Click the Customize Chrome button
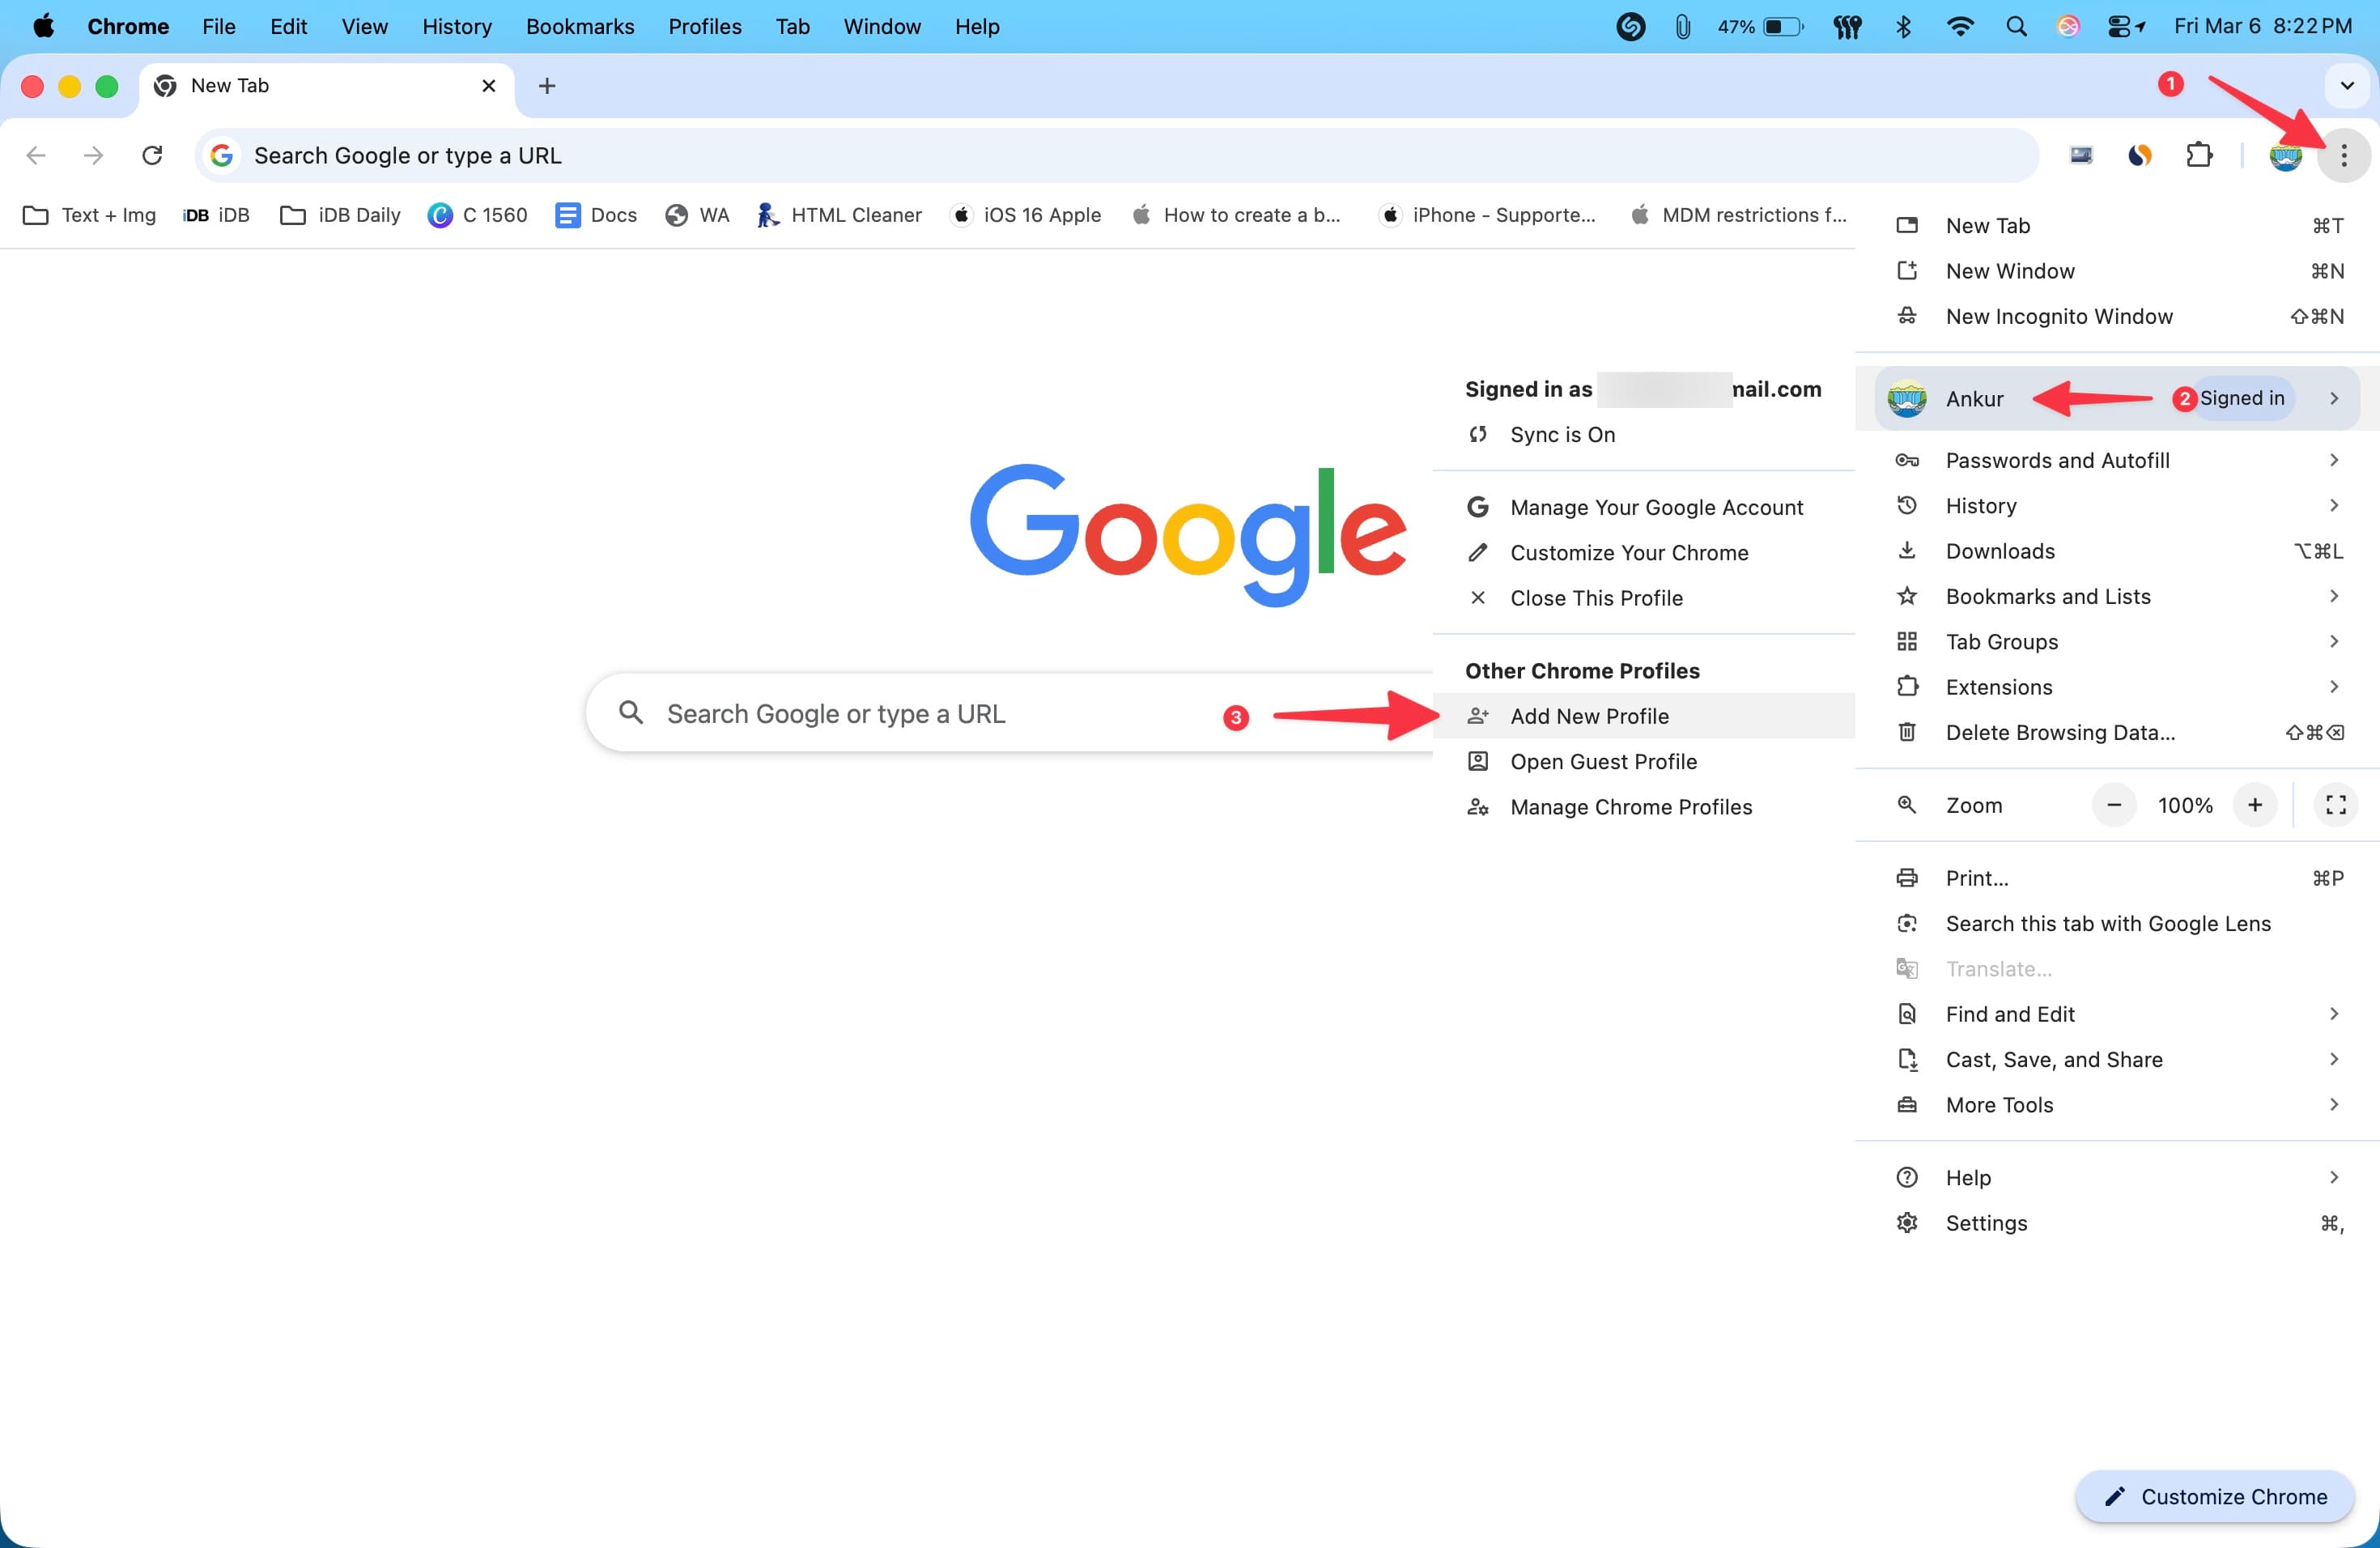The height and width of the screenshot is (1548, 2380). point(2215,1497)
